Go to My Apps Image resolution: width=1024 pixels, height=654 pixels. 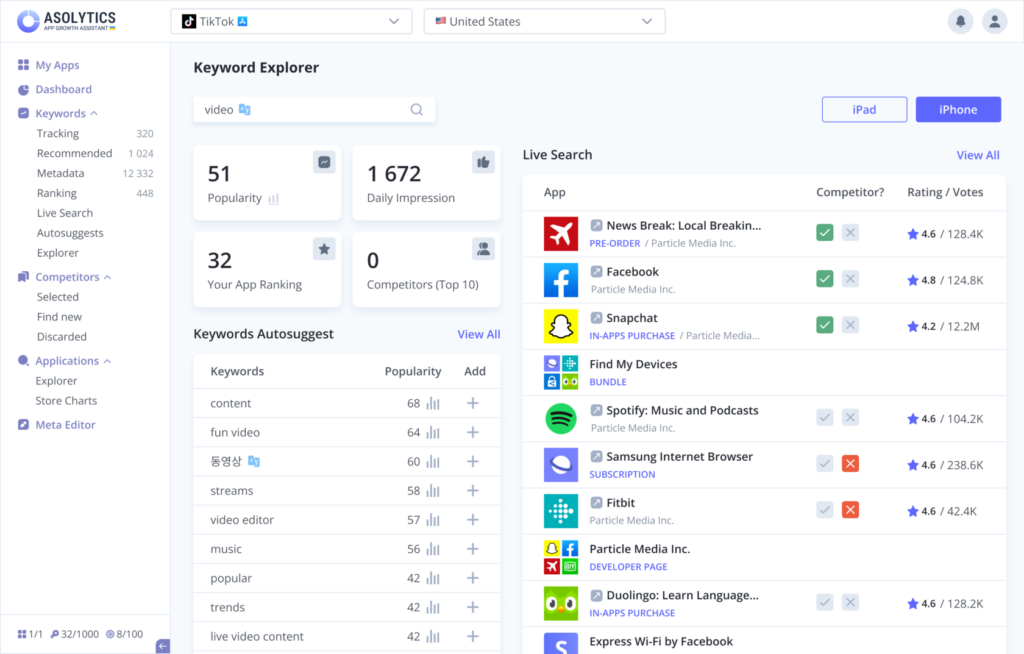tap(57, 65)
